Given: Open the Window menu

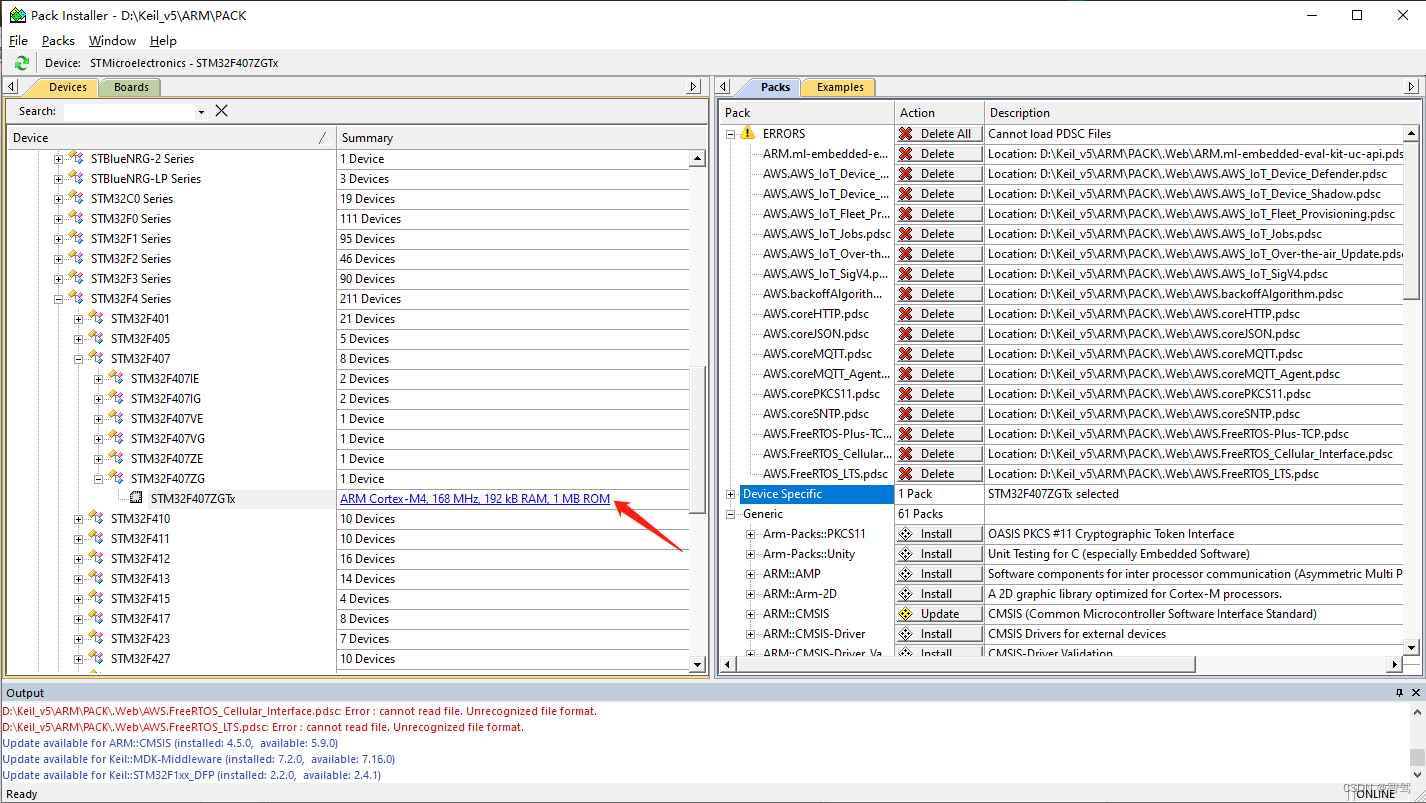Looking at the screenshot, I should 112,41.
